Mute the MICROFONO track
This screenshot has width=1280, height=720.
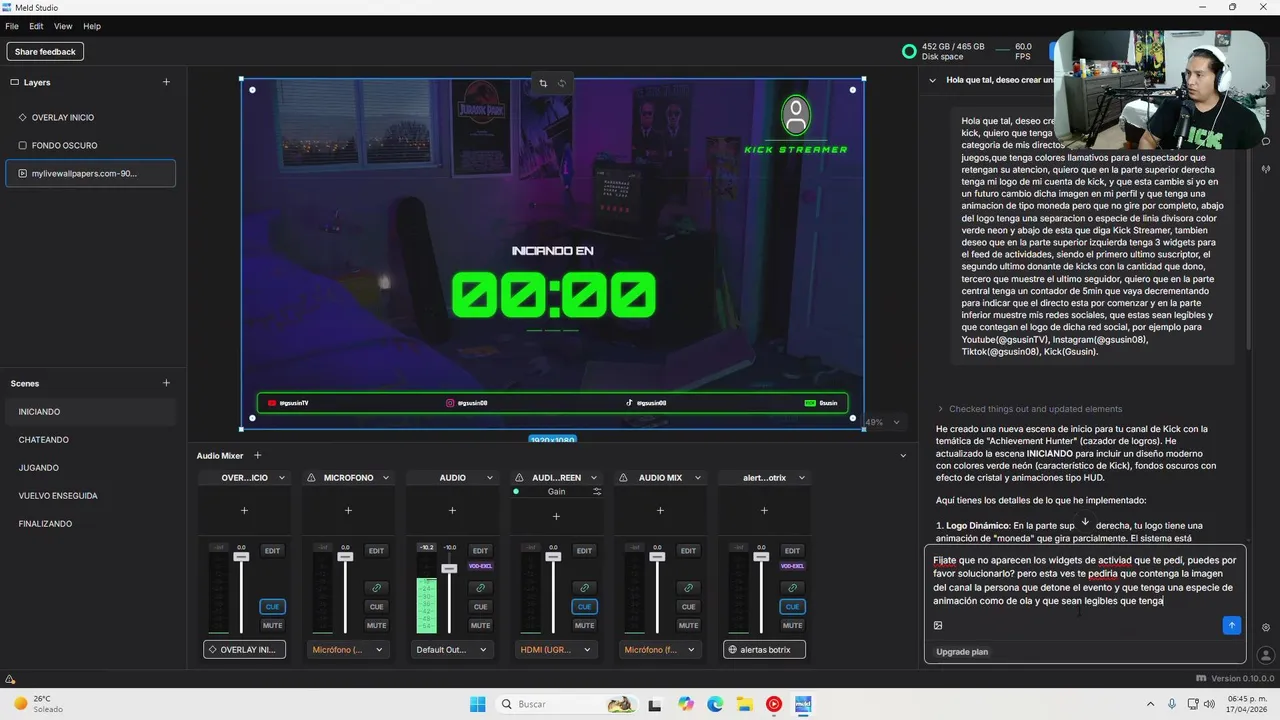point(376,625)
